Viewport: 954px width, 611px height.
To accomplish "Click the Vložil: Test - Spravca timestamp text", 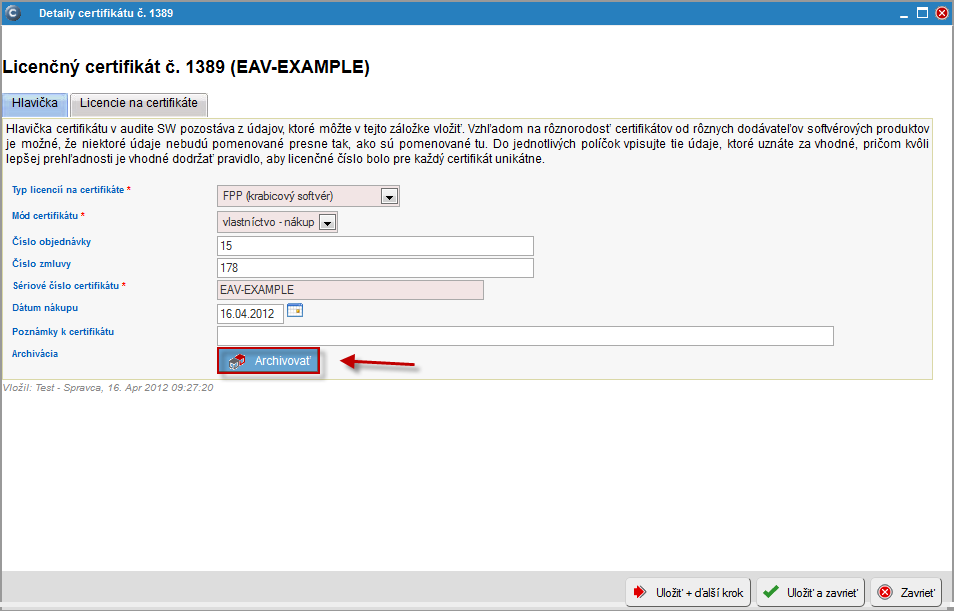I will [x=108, y=388].
